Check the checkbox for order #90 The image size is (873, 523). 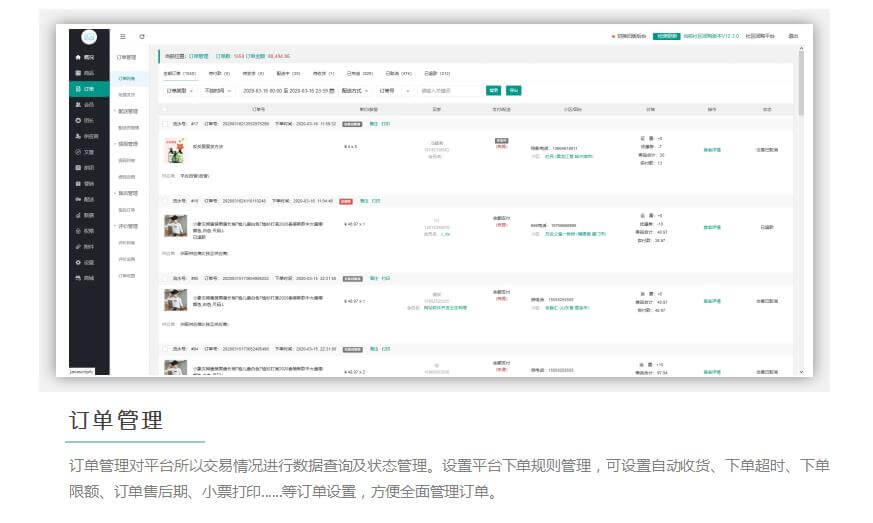click(164, 278)
